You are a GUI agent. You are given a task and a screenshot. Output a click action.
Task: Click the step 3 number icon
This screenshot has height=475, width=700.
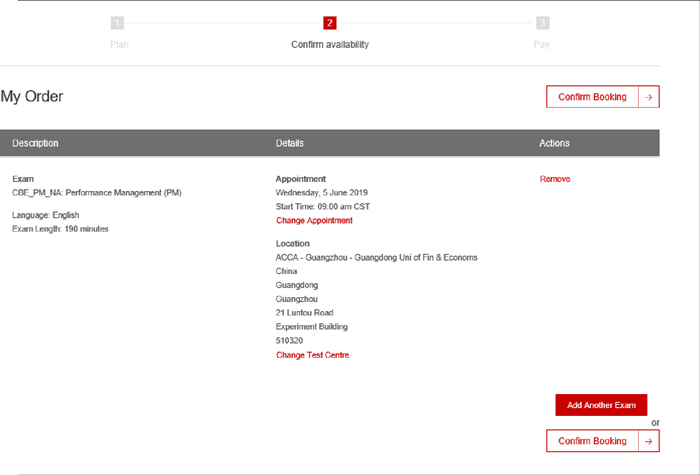click(542, 22)
